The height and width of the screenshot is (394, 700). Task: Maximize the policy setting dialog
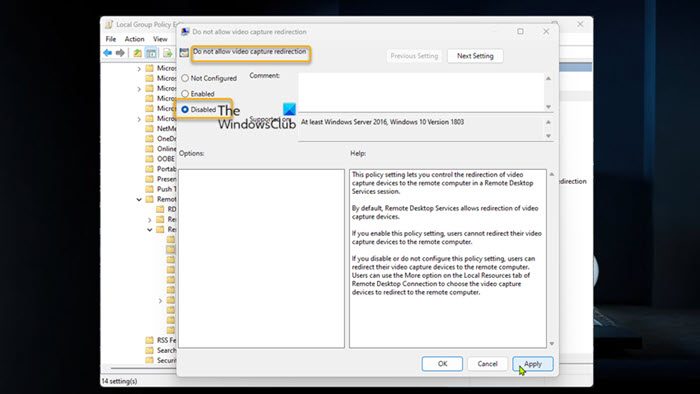(521, 31)
